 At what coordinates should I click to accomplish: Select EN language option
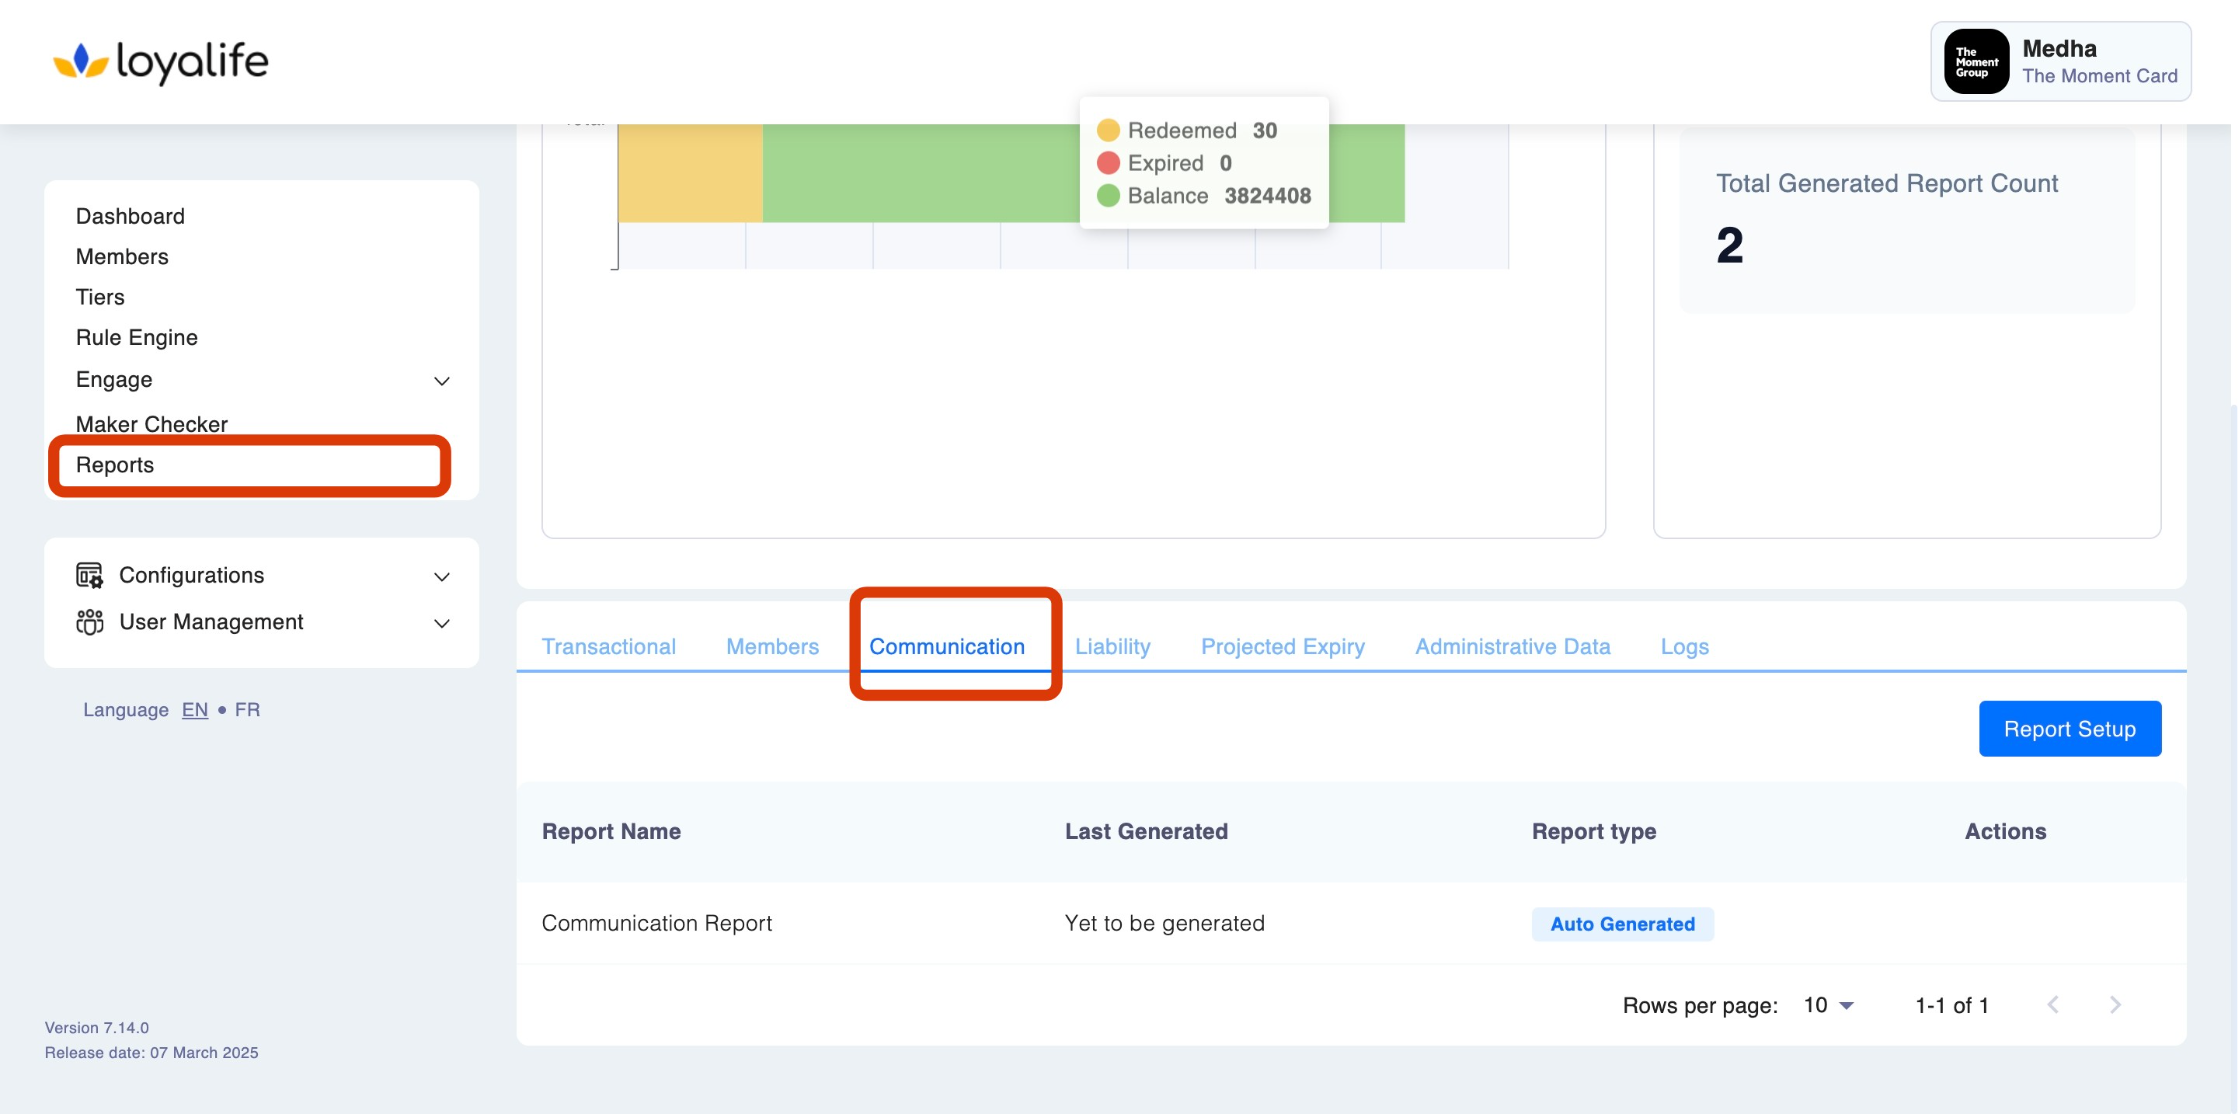pyautogui.click(x=194, y=710)
